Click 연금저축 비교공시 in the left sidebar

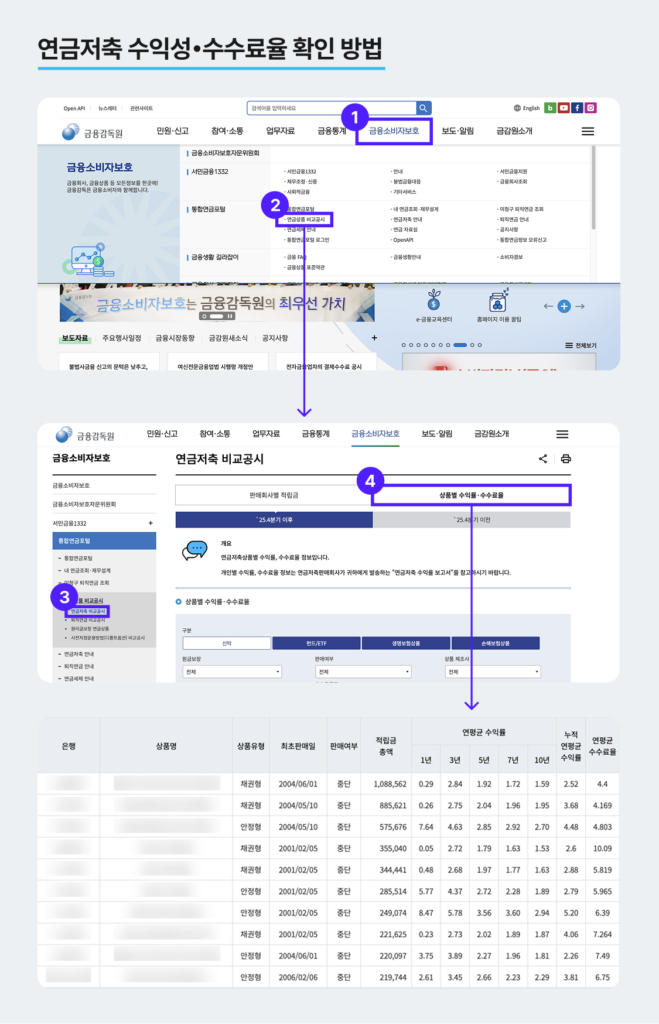88,611
